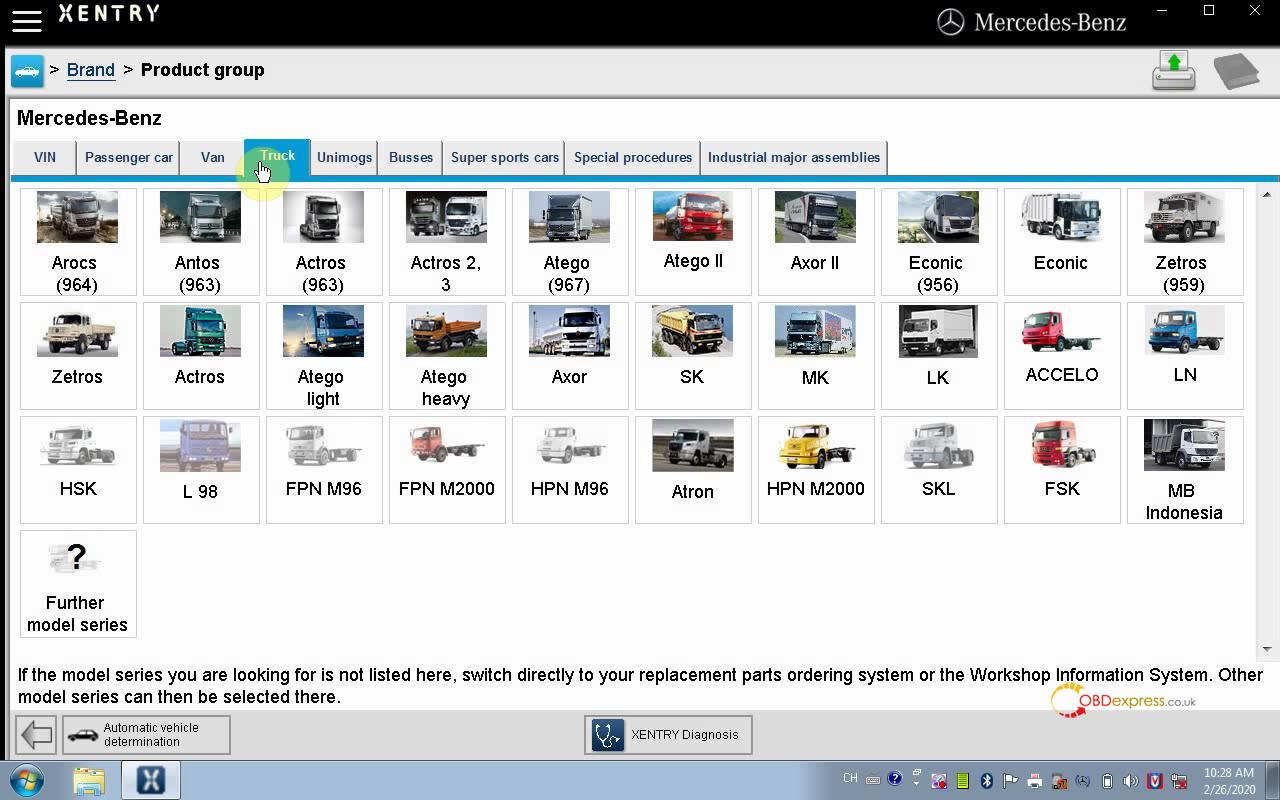
Task: Click the vehicle home icon in breadcrumb
Action: tap(27, 71)
